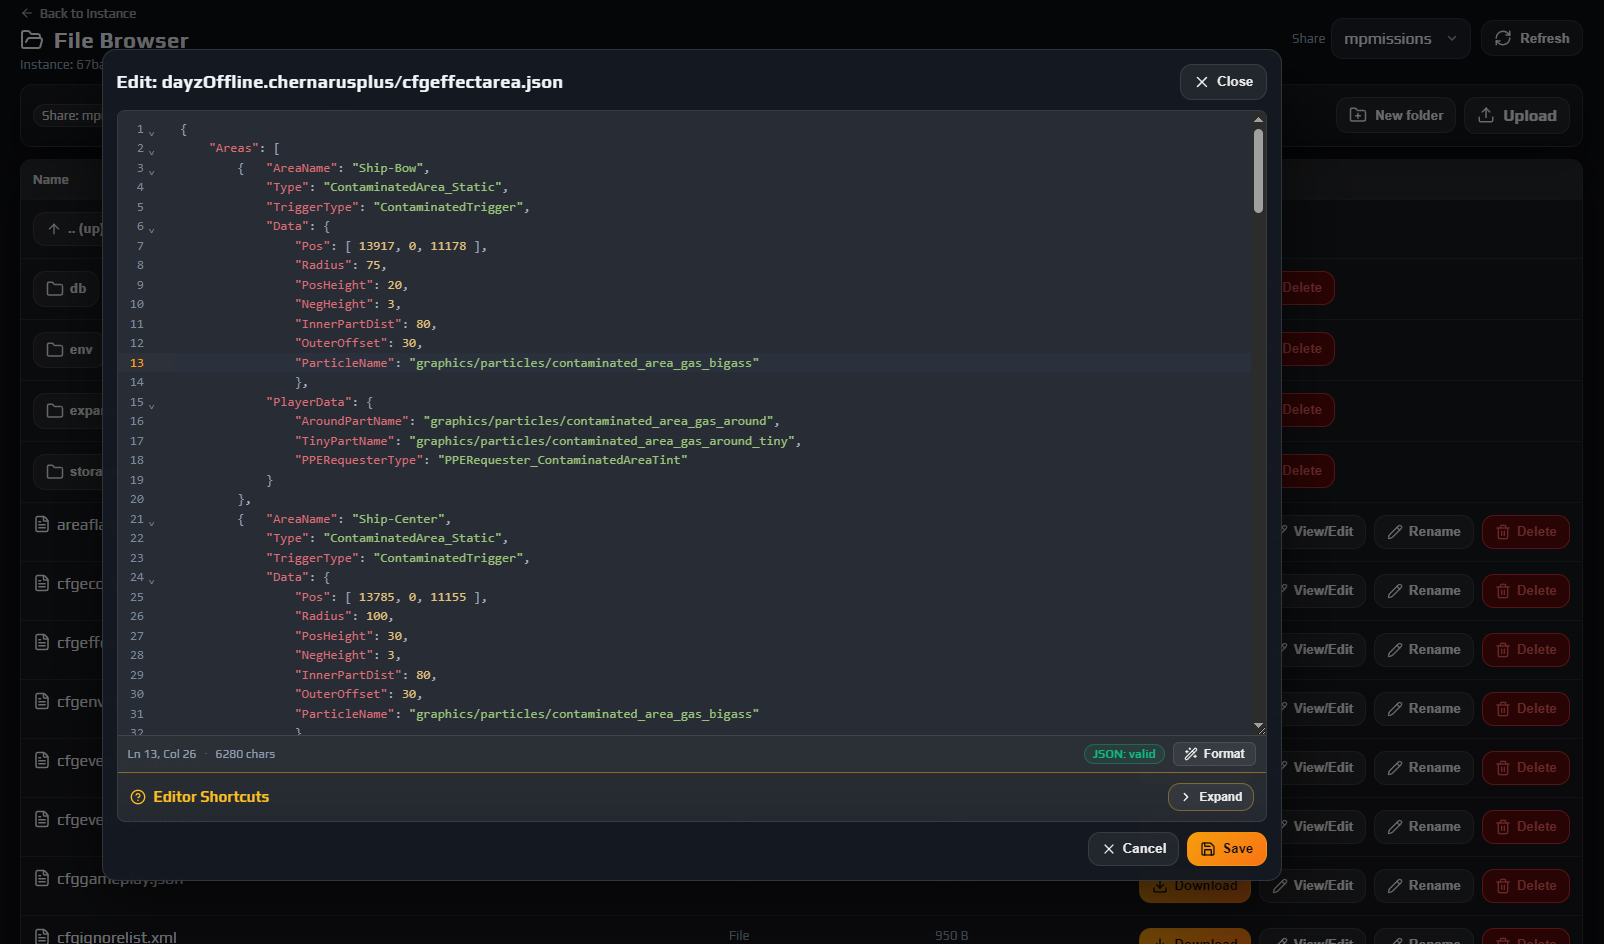
Task: Click the editor vertical scrollbar thumb
Action: [1258, 170]
